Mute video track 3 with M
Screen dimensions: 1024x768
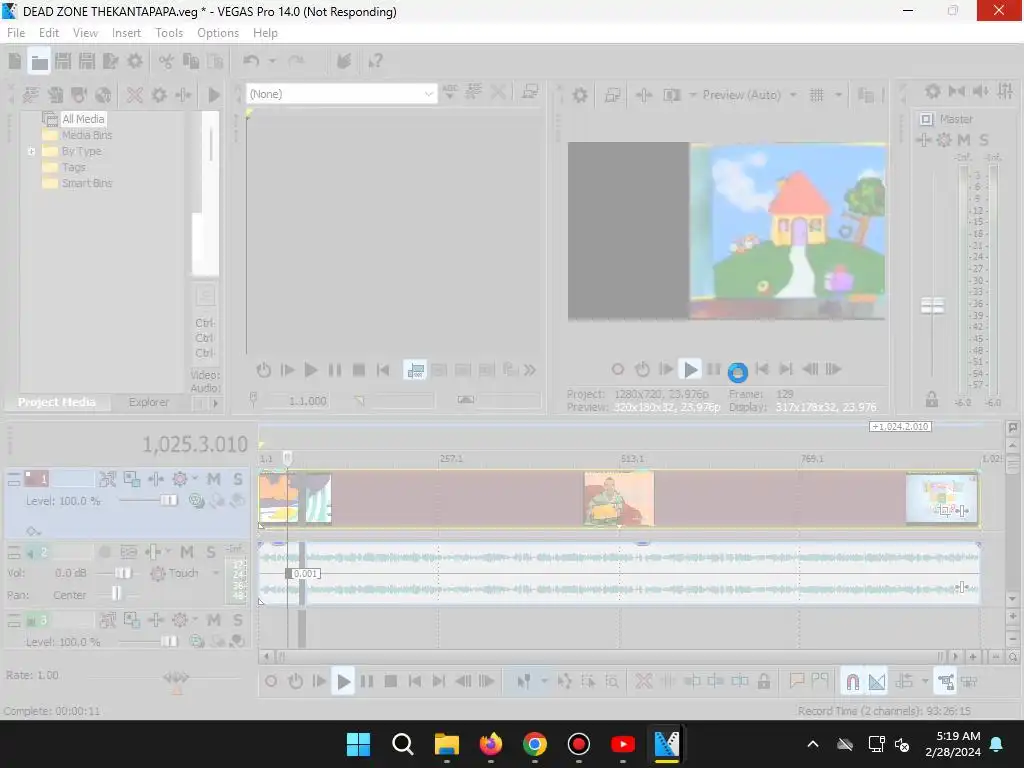tap(214, 620)
